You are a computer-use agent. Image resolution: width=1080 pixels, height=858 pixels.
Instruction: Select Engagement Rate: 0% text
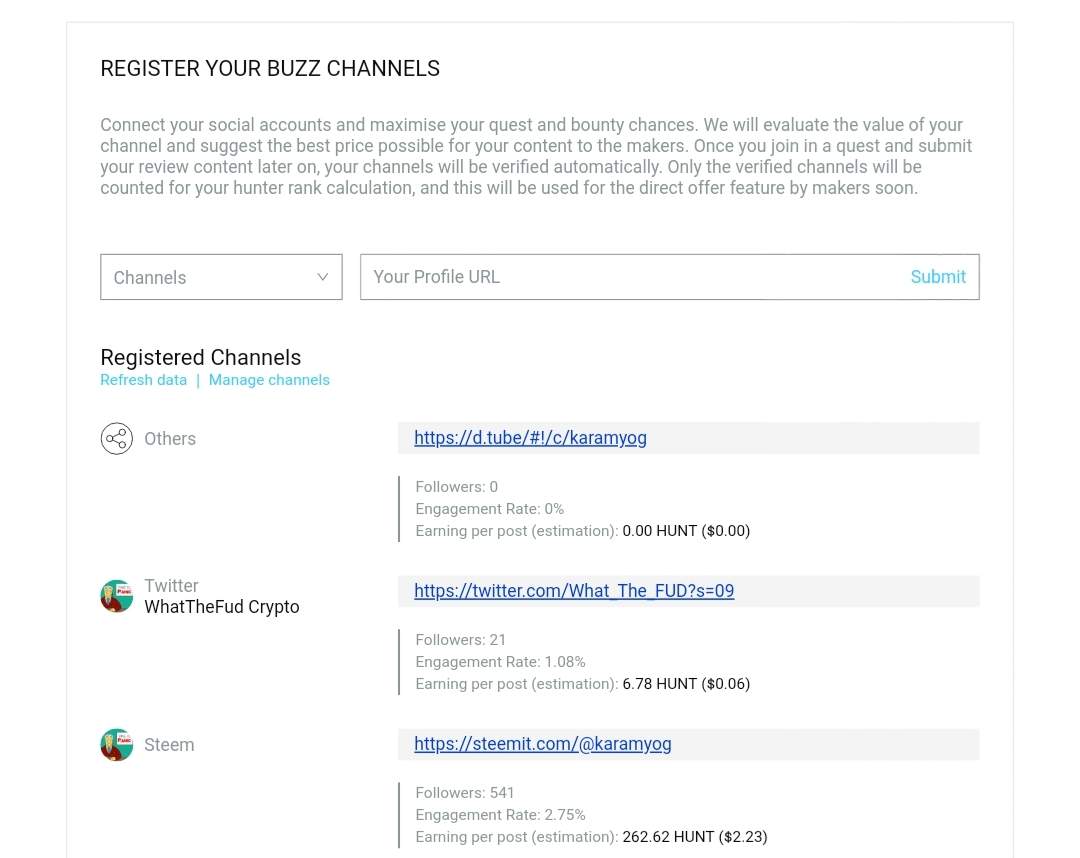489,509
